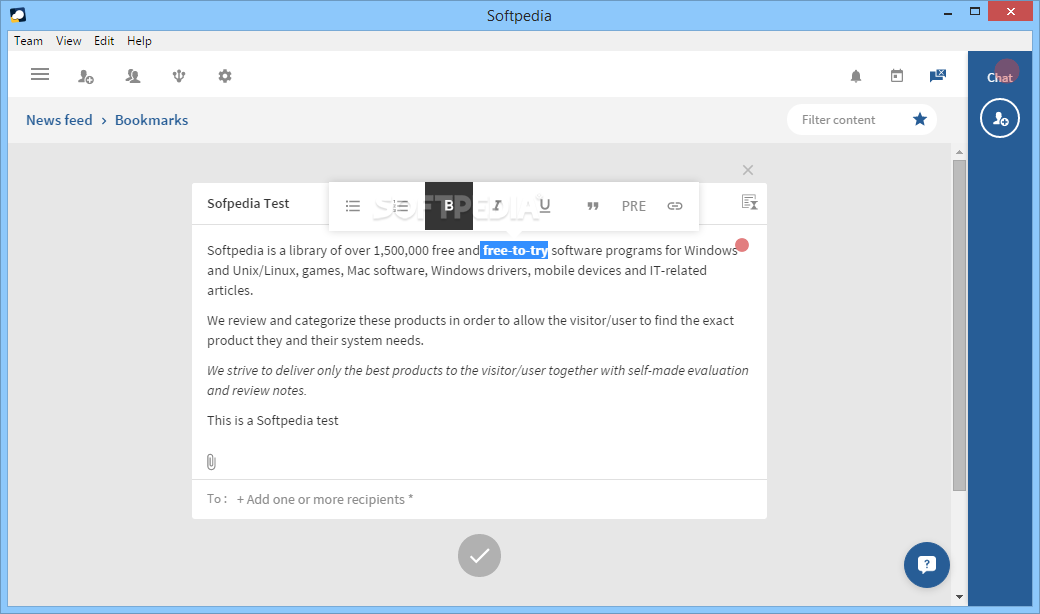Open the settings gear icon

click(225, 76)
